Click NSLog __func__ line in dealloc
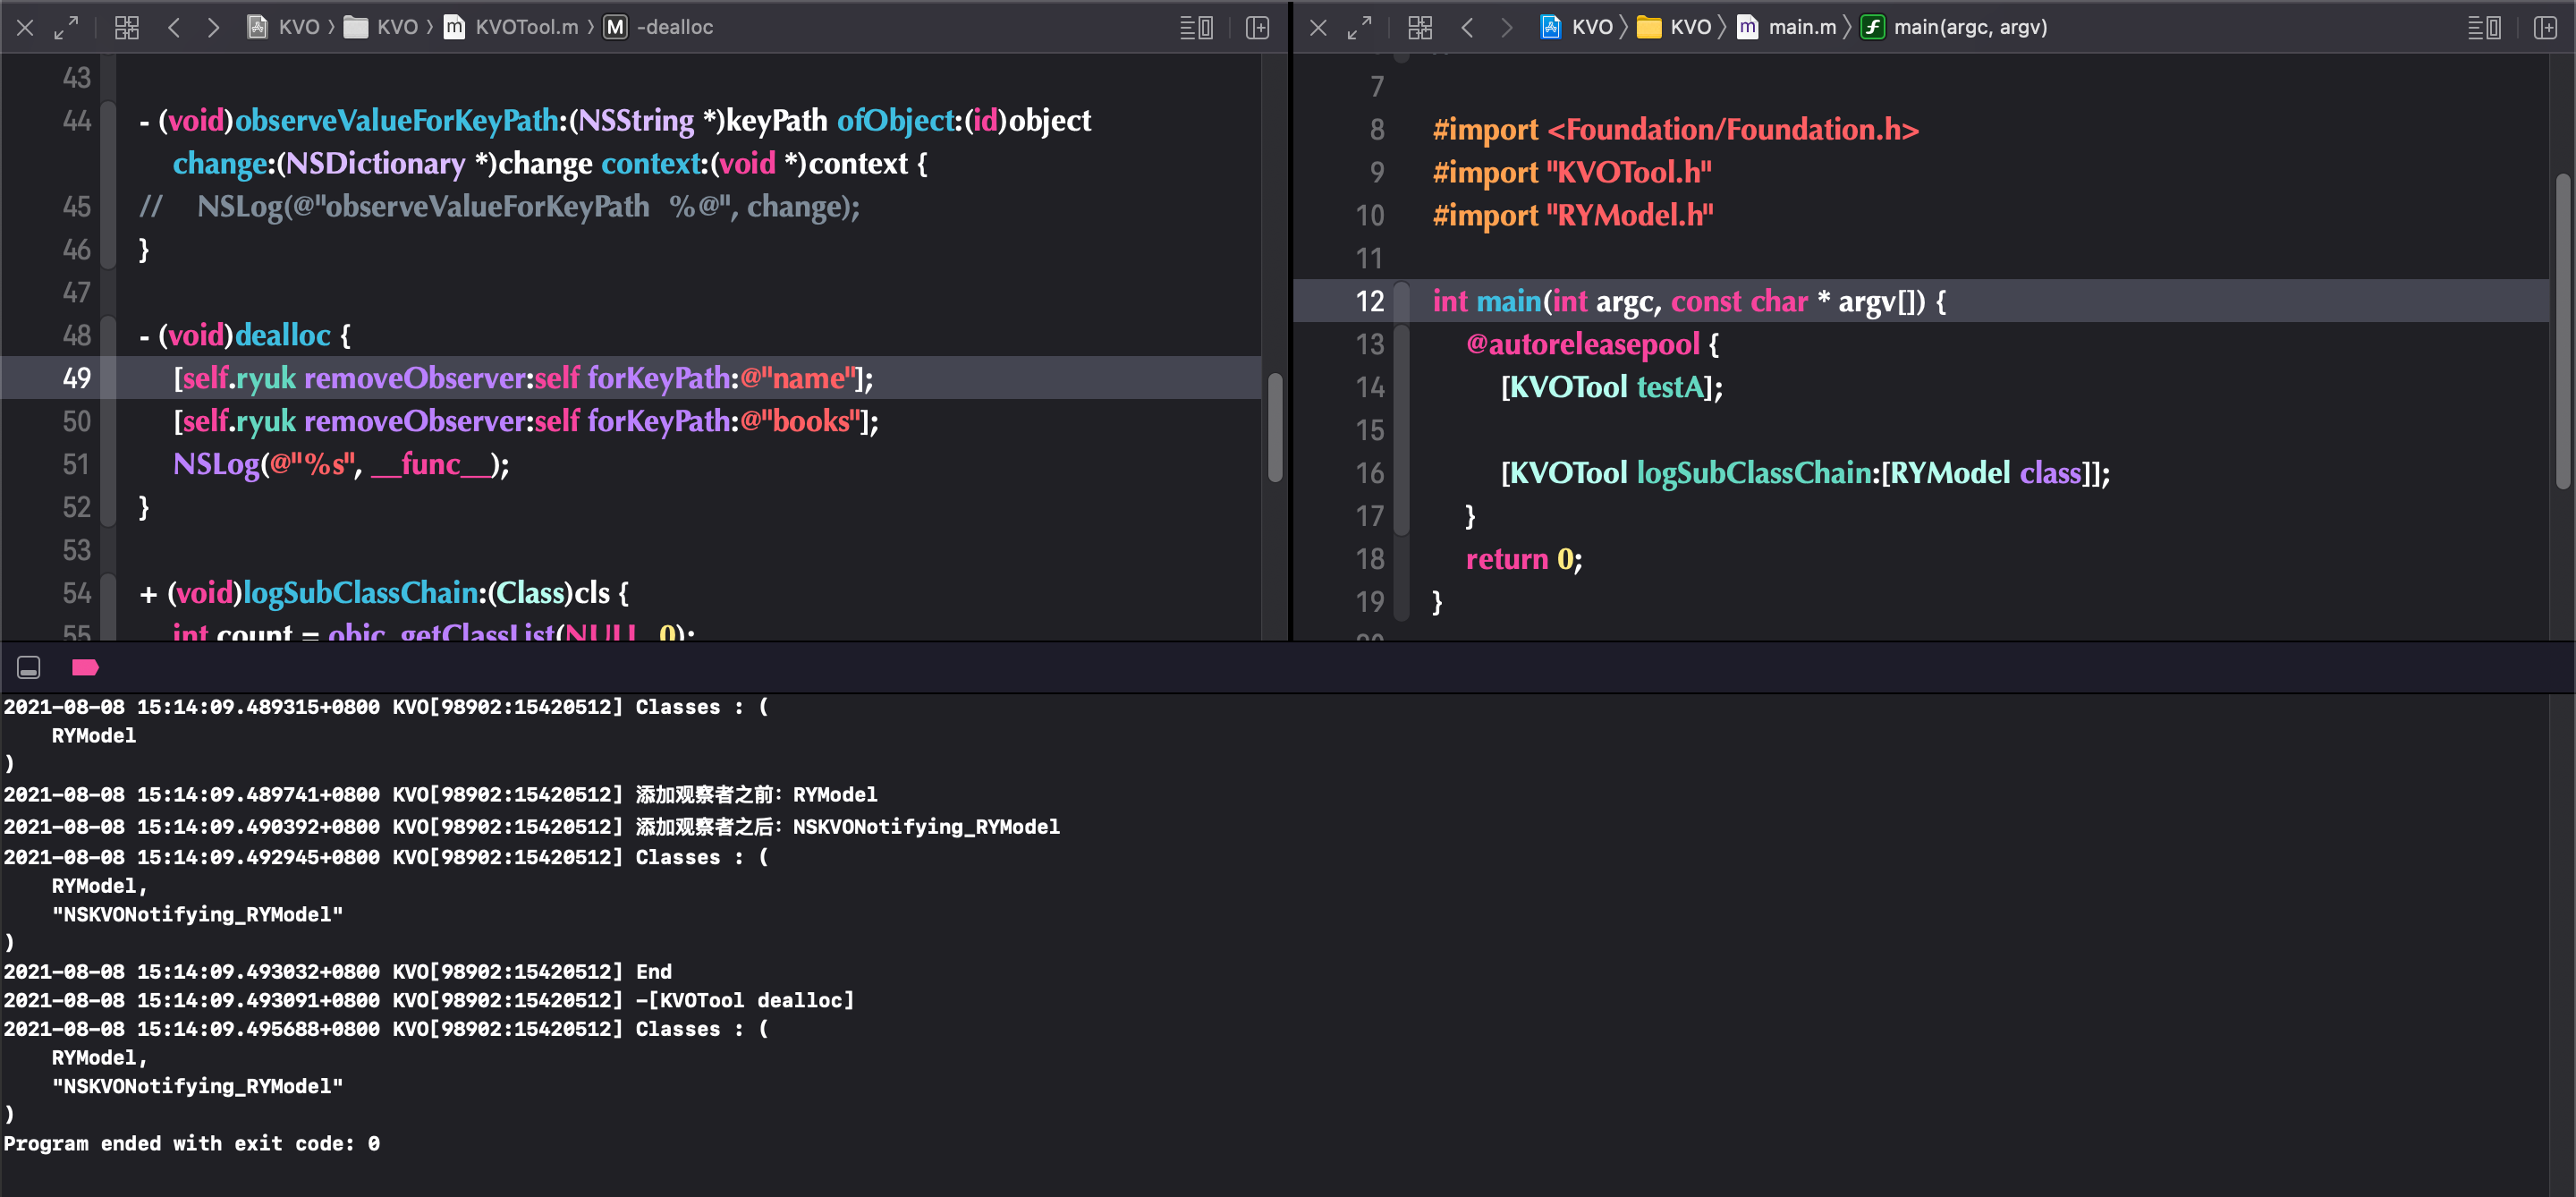Screen dimensions: 2576x1197 click(341, 464)
